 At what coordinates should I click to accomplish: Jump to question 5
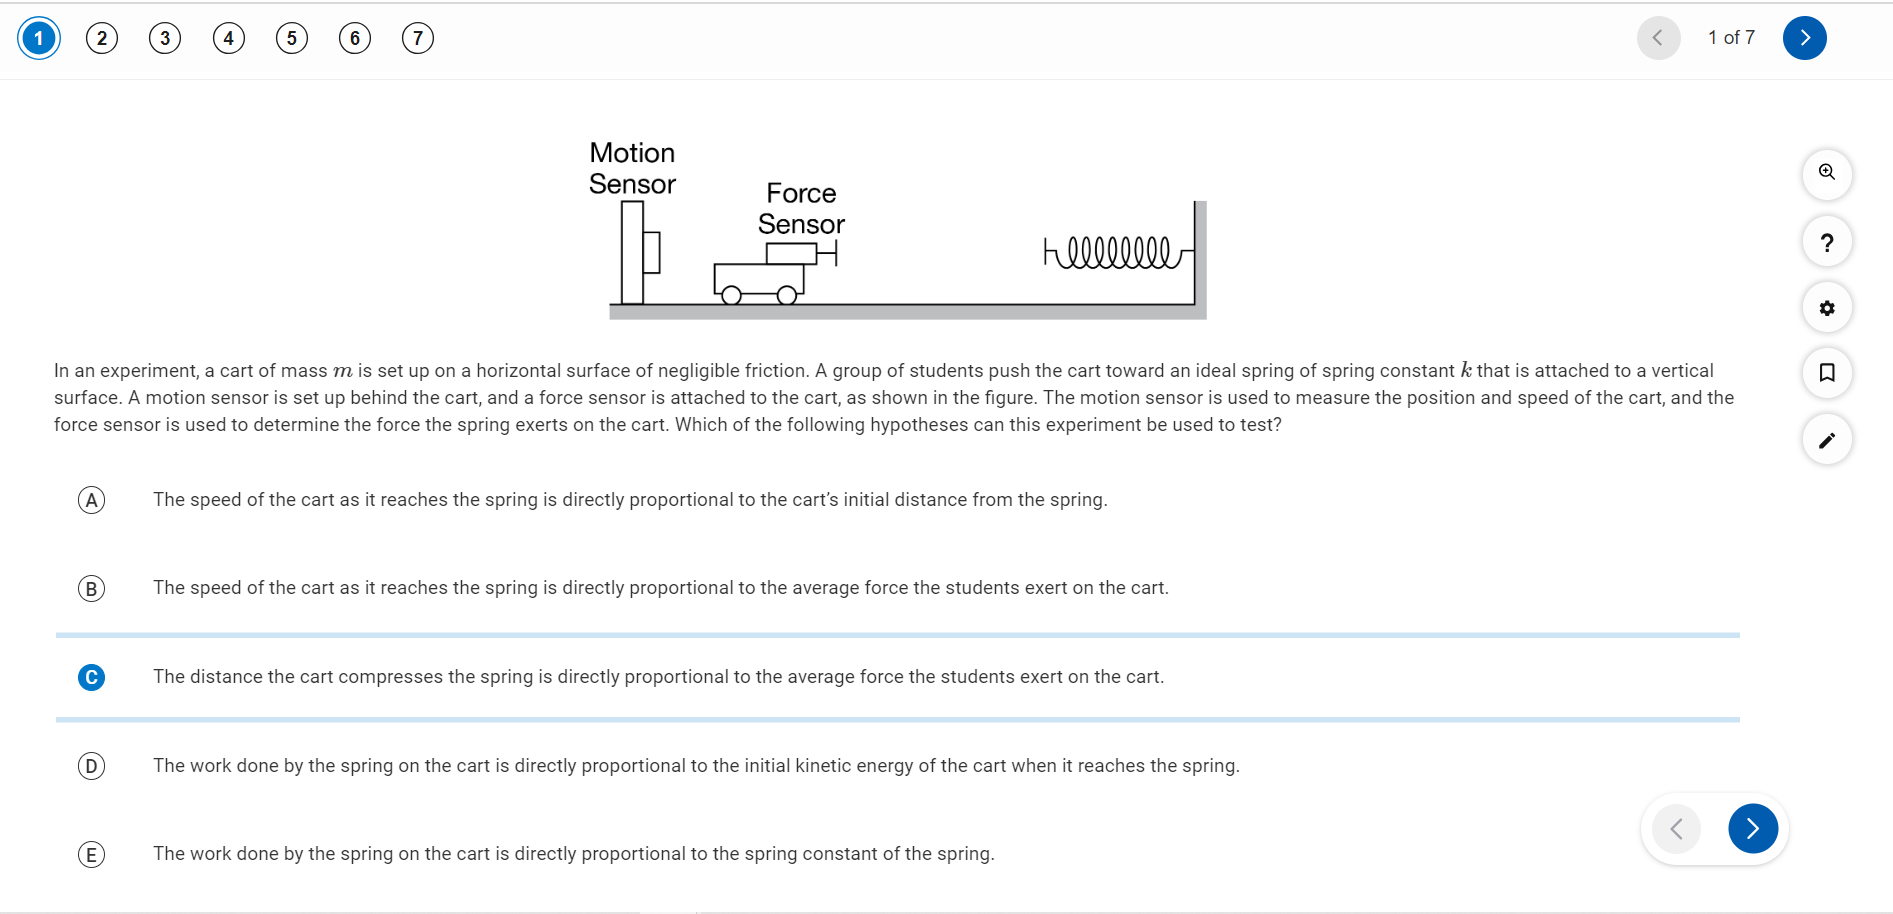291,37
